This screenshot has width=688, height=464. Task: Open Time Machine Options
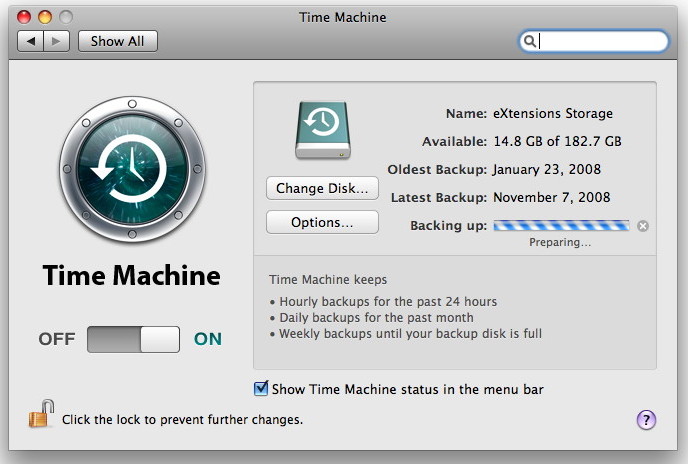pyautogui.click(x=322, y=223)
